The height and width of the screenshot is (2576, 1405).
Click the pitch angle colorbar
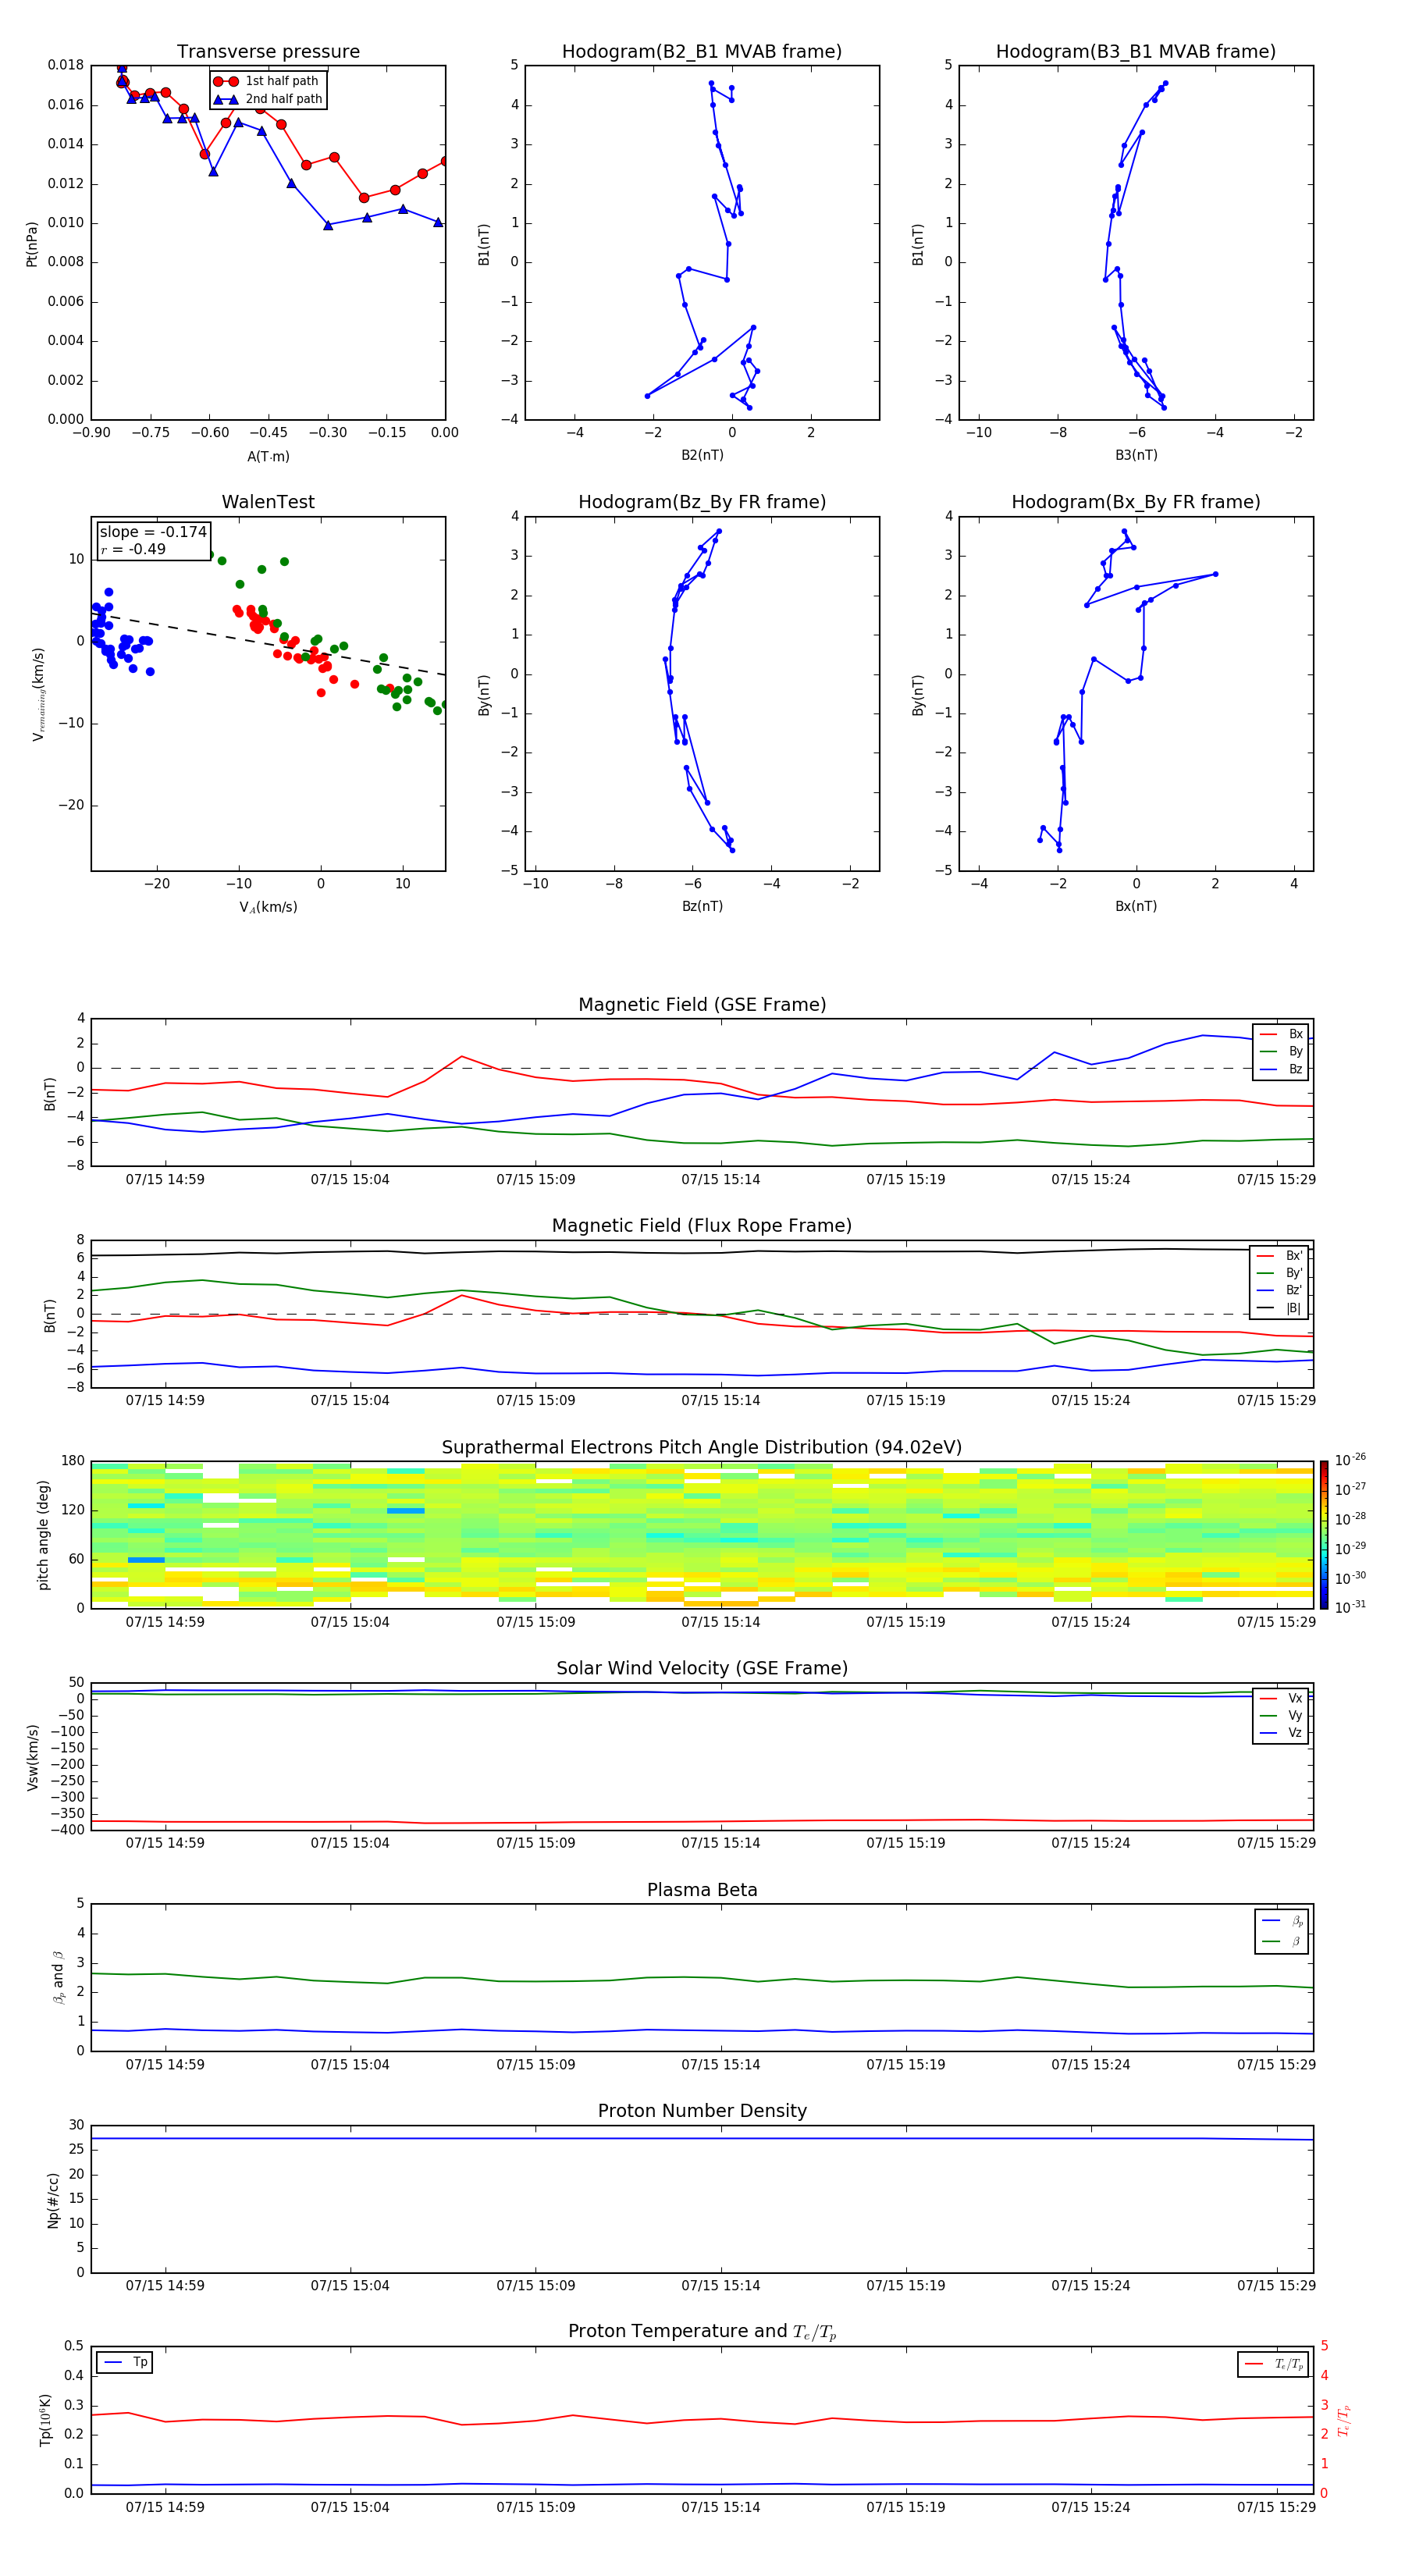pos(1323,1535)
